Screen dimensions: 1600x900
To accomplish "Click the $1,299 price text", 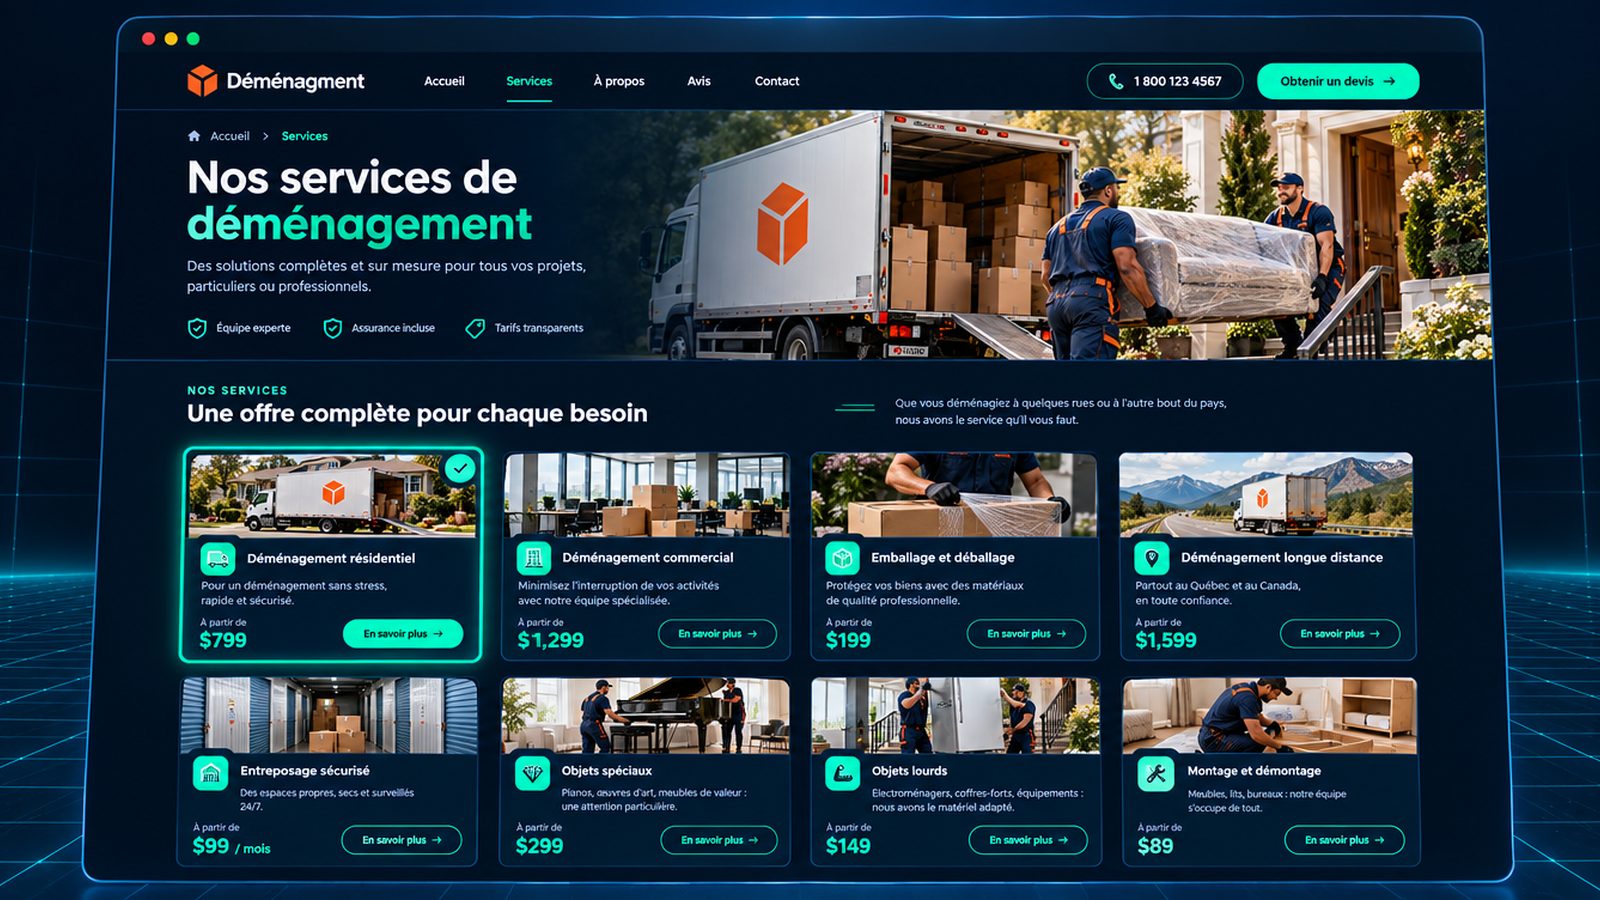I will click(551, 641).
